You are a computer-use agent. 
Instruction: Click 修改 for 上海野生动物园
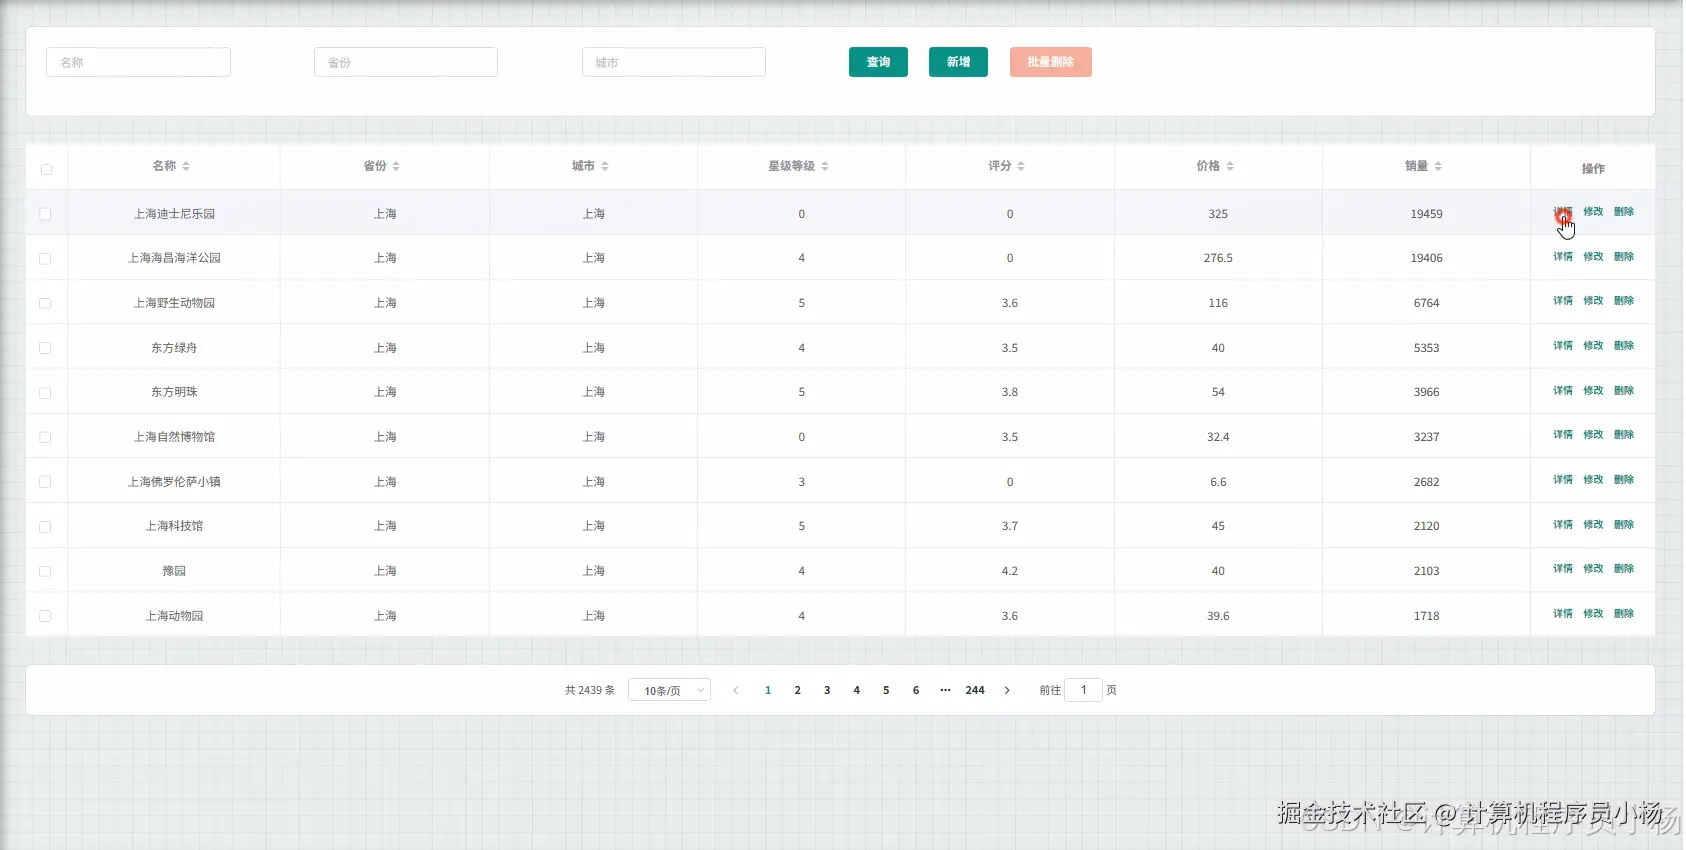click(1593, 301)
